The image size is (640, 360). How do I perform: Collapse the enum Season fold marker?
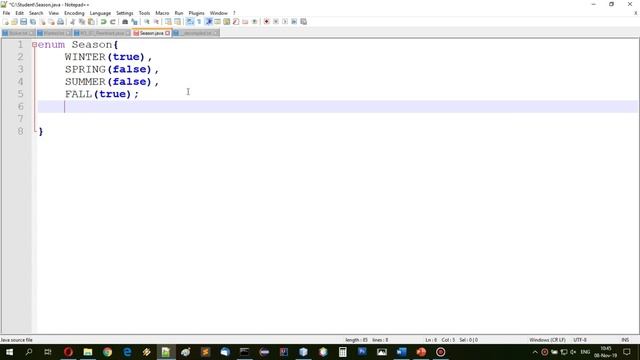pyautogui.click(x=34, y=44)
